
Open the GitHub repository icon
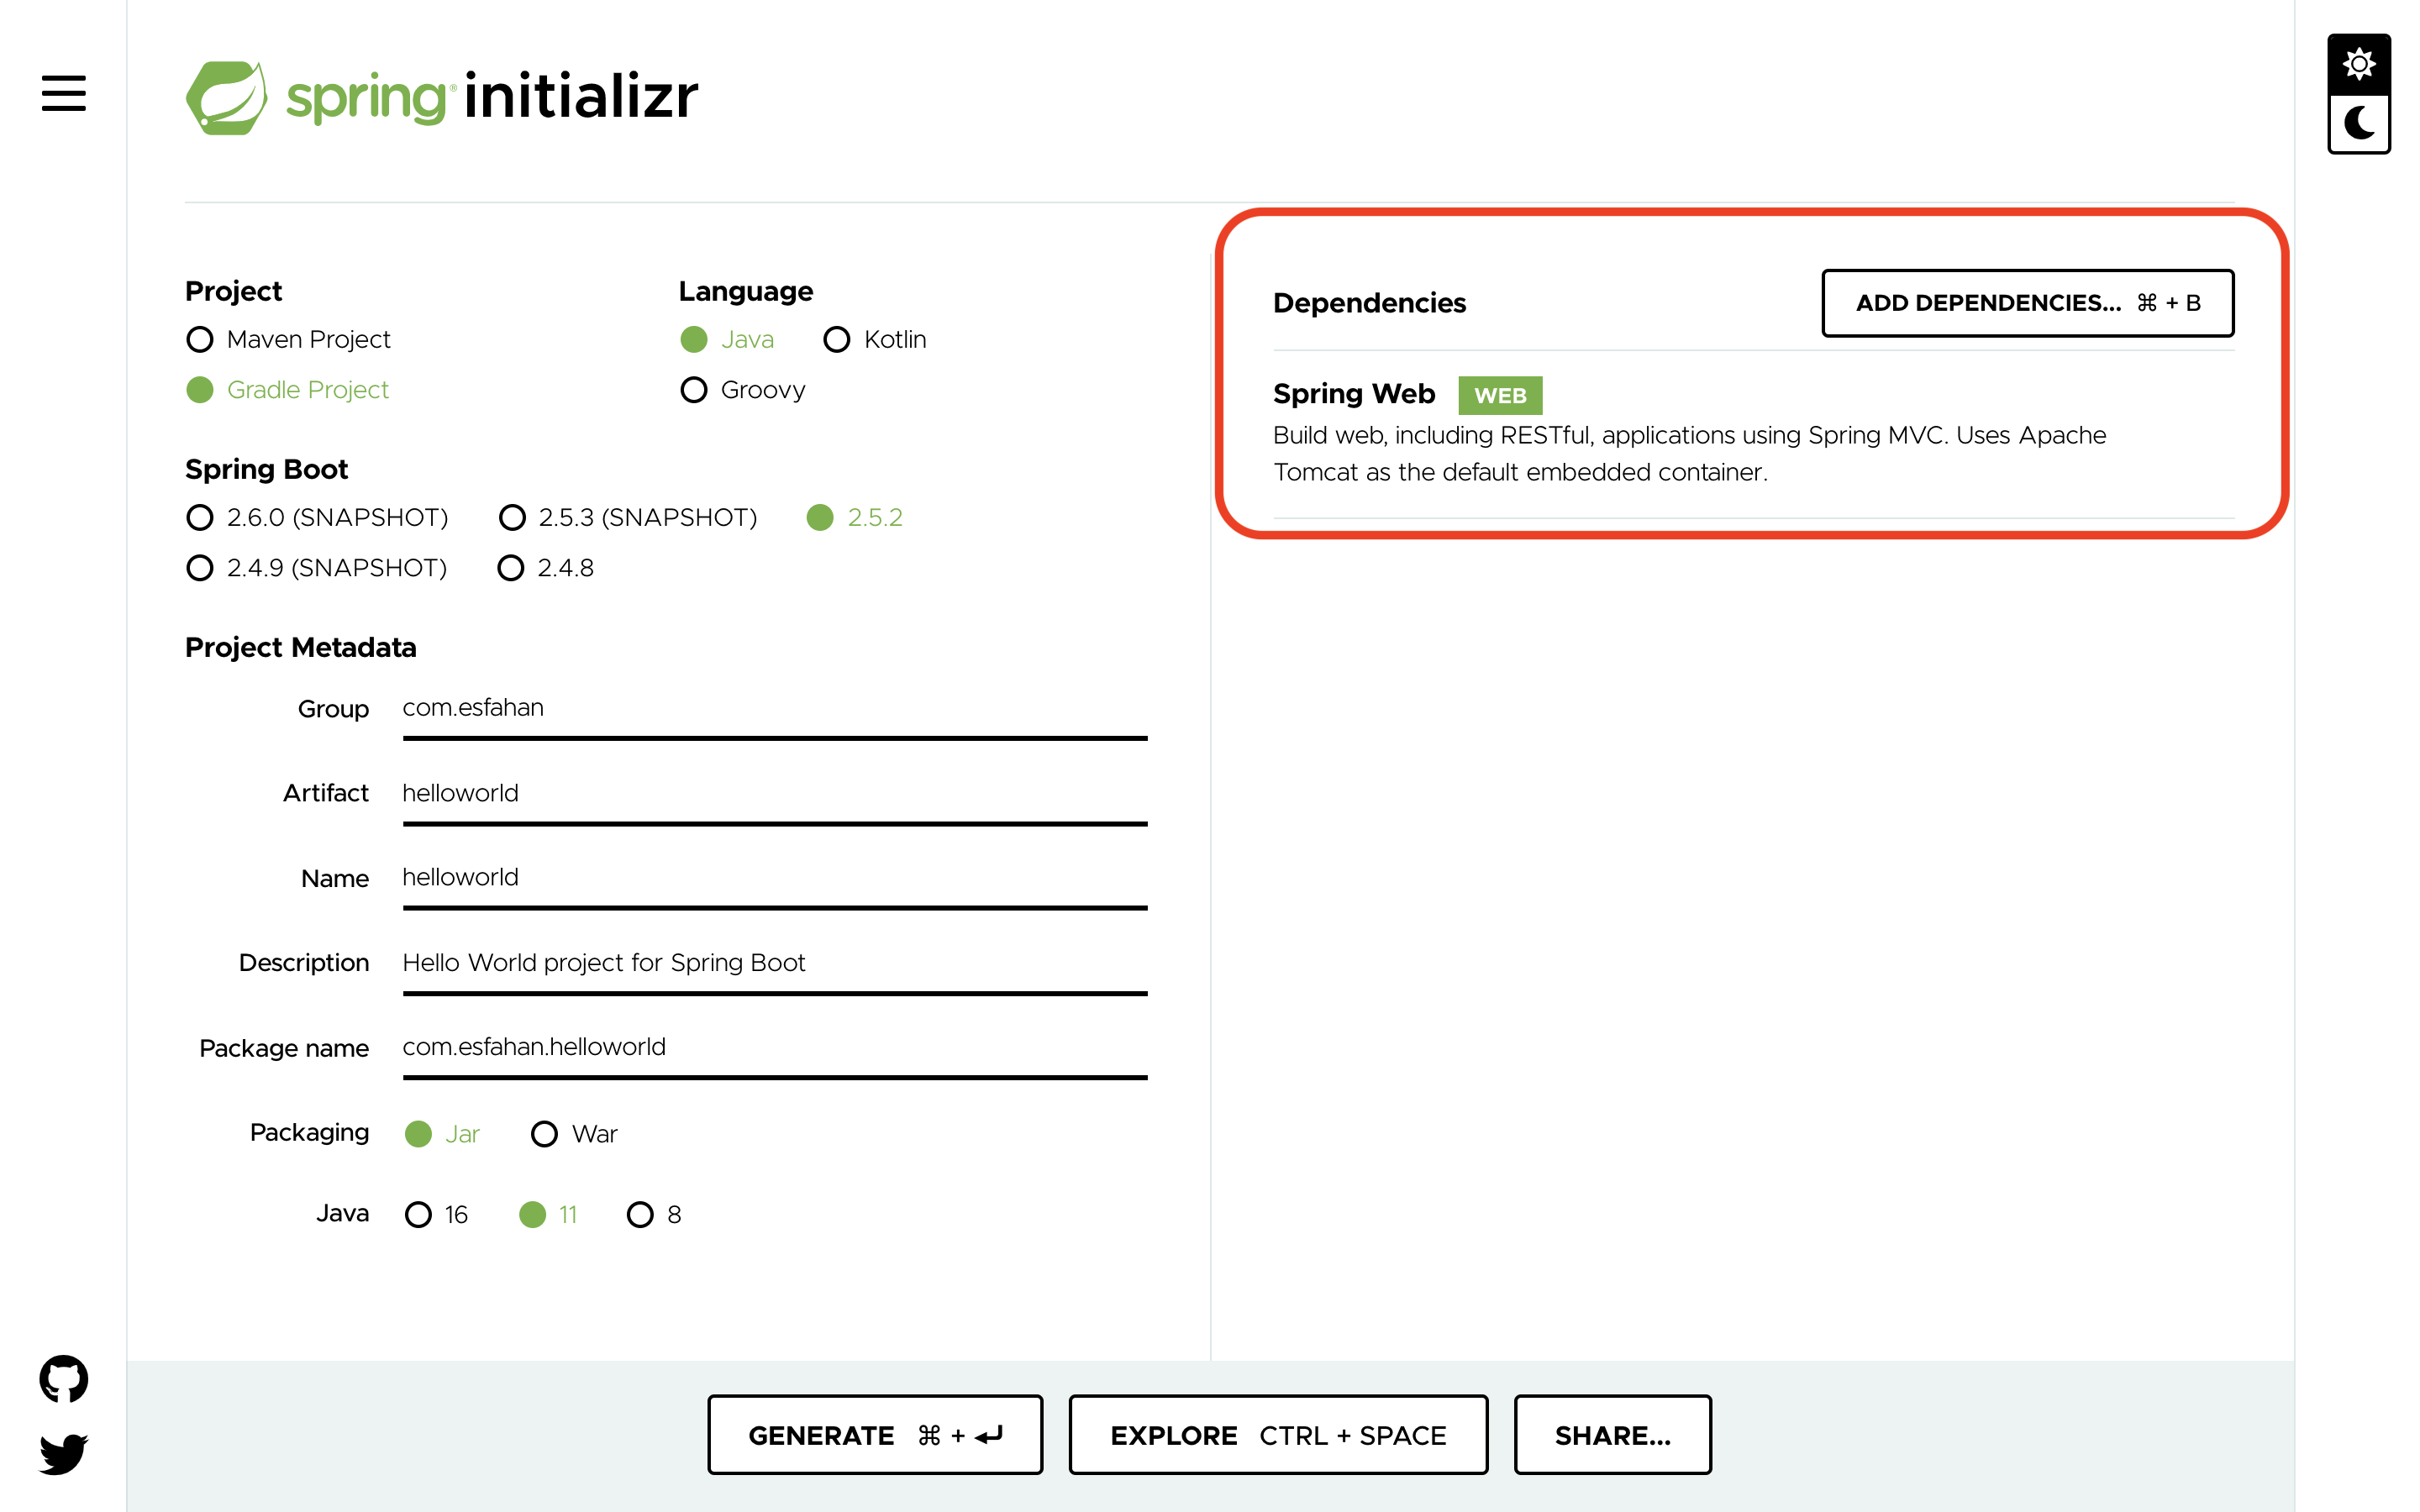tap(62, 1378)
